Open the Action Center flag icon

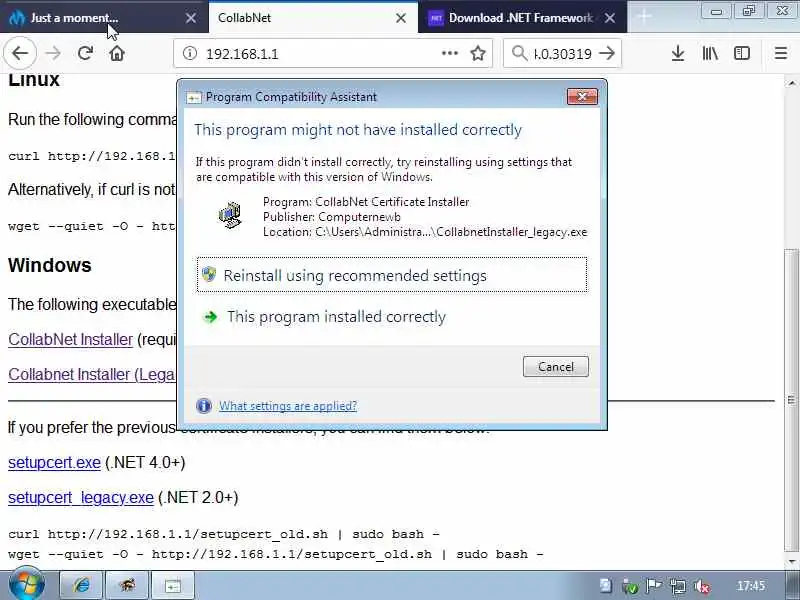(x=654, y=586)
